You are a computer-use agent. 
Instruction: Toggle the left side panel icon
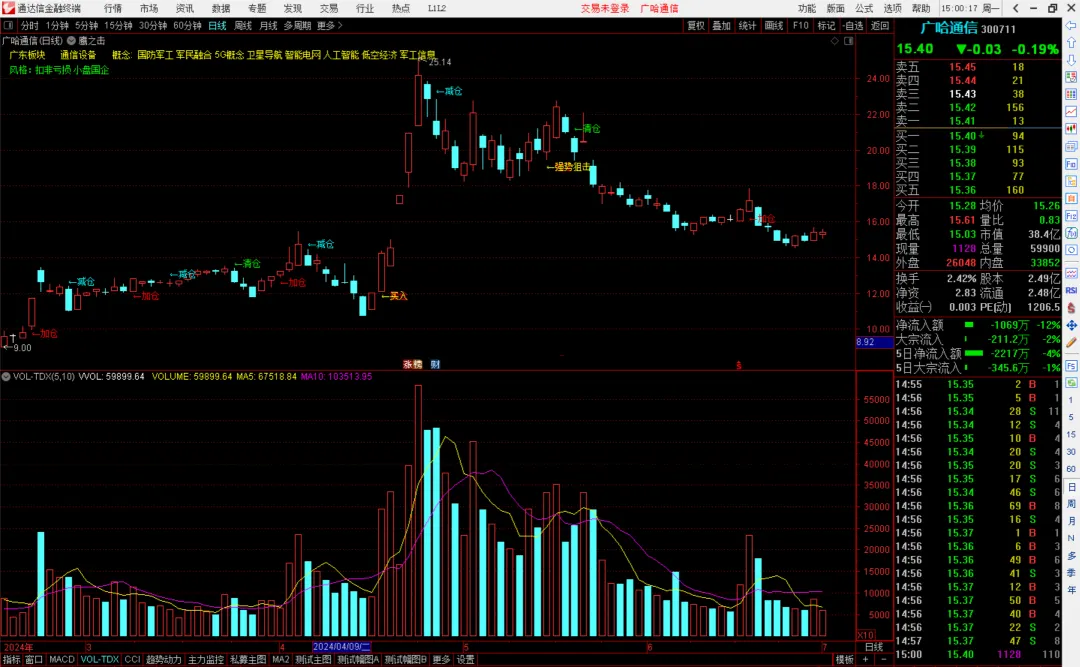pos(8,25)
